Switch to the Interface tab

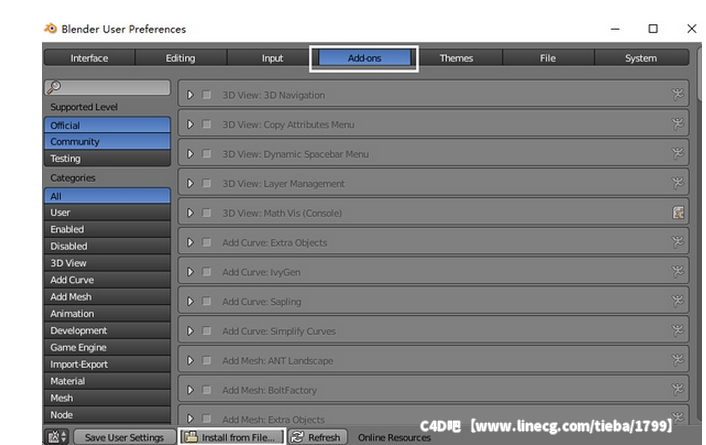click(x=89, y=58)
